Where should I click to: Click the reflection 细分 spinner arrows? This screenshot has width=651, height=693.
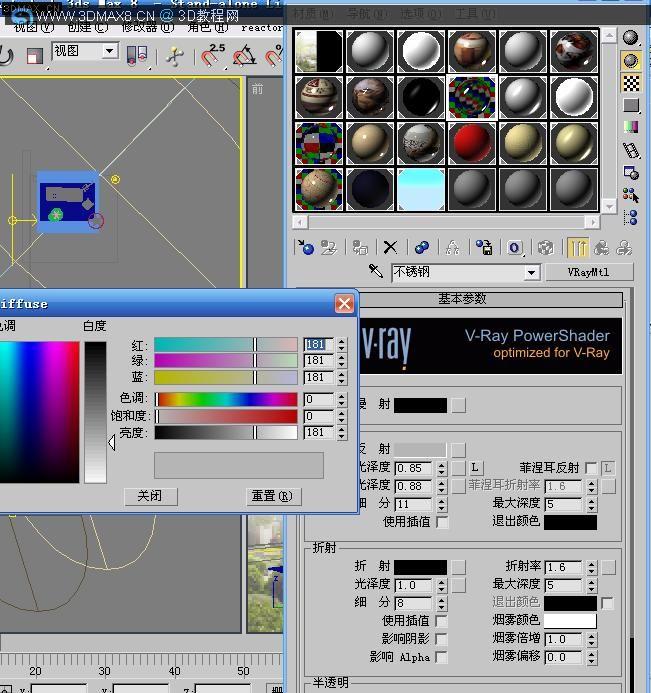point(442,504)
